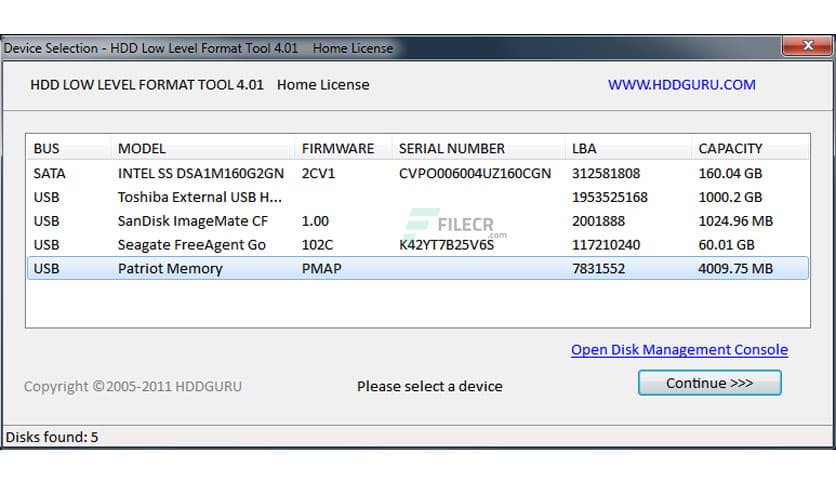Click serial number CVPO006004UZ160CGN
Viewport: 836px width, 484px height.
coord(475,173)
